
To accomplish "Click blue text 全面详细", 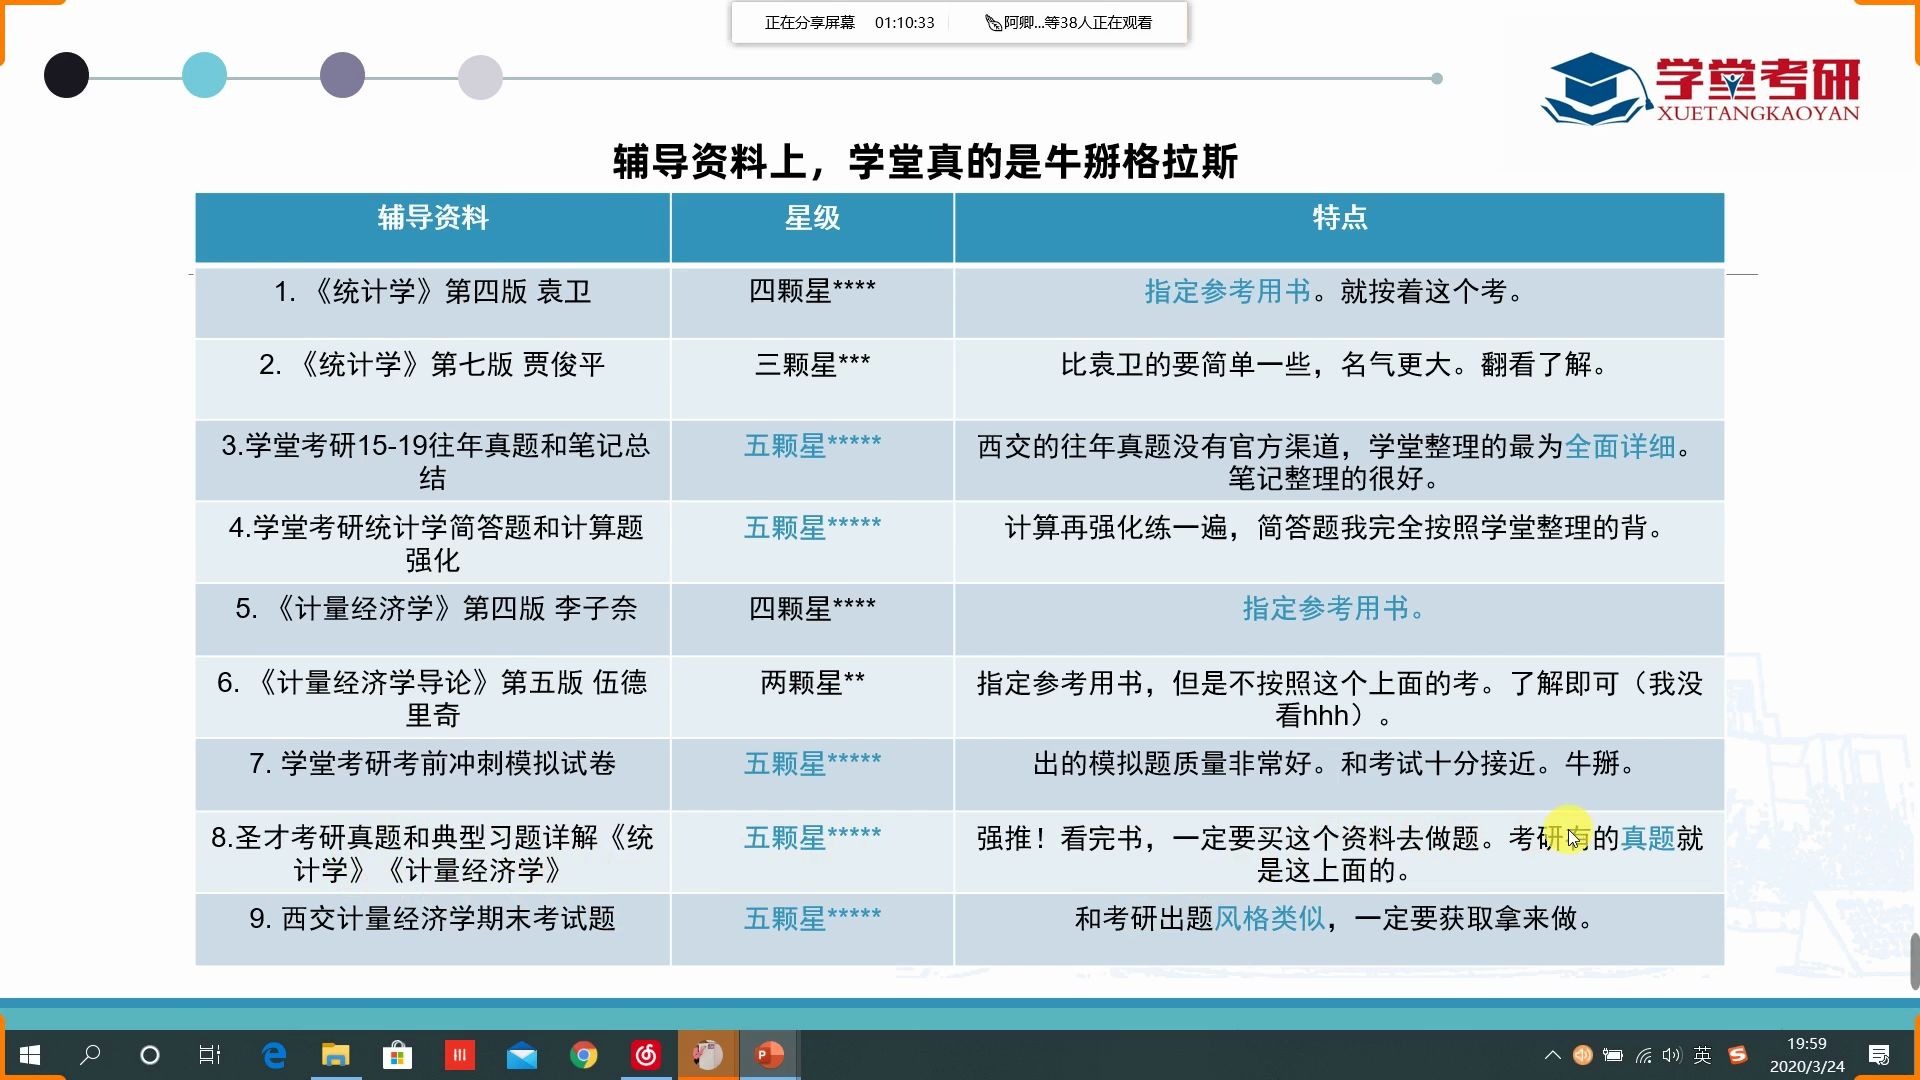I will point(1620,446).
